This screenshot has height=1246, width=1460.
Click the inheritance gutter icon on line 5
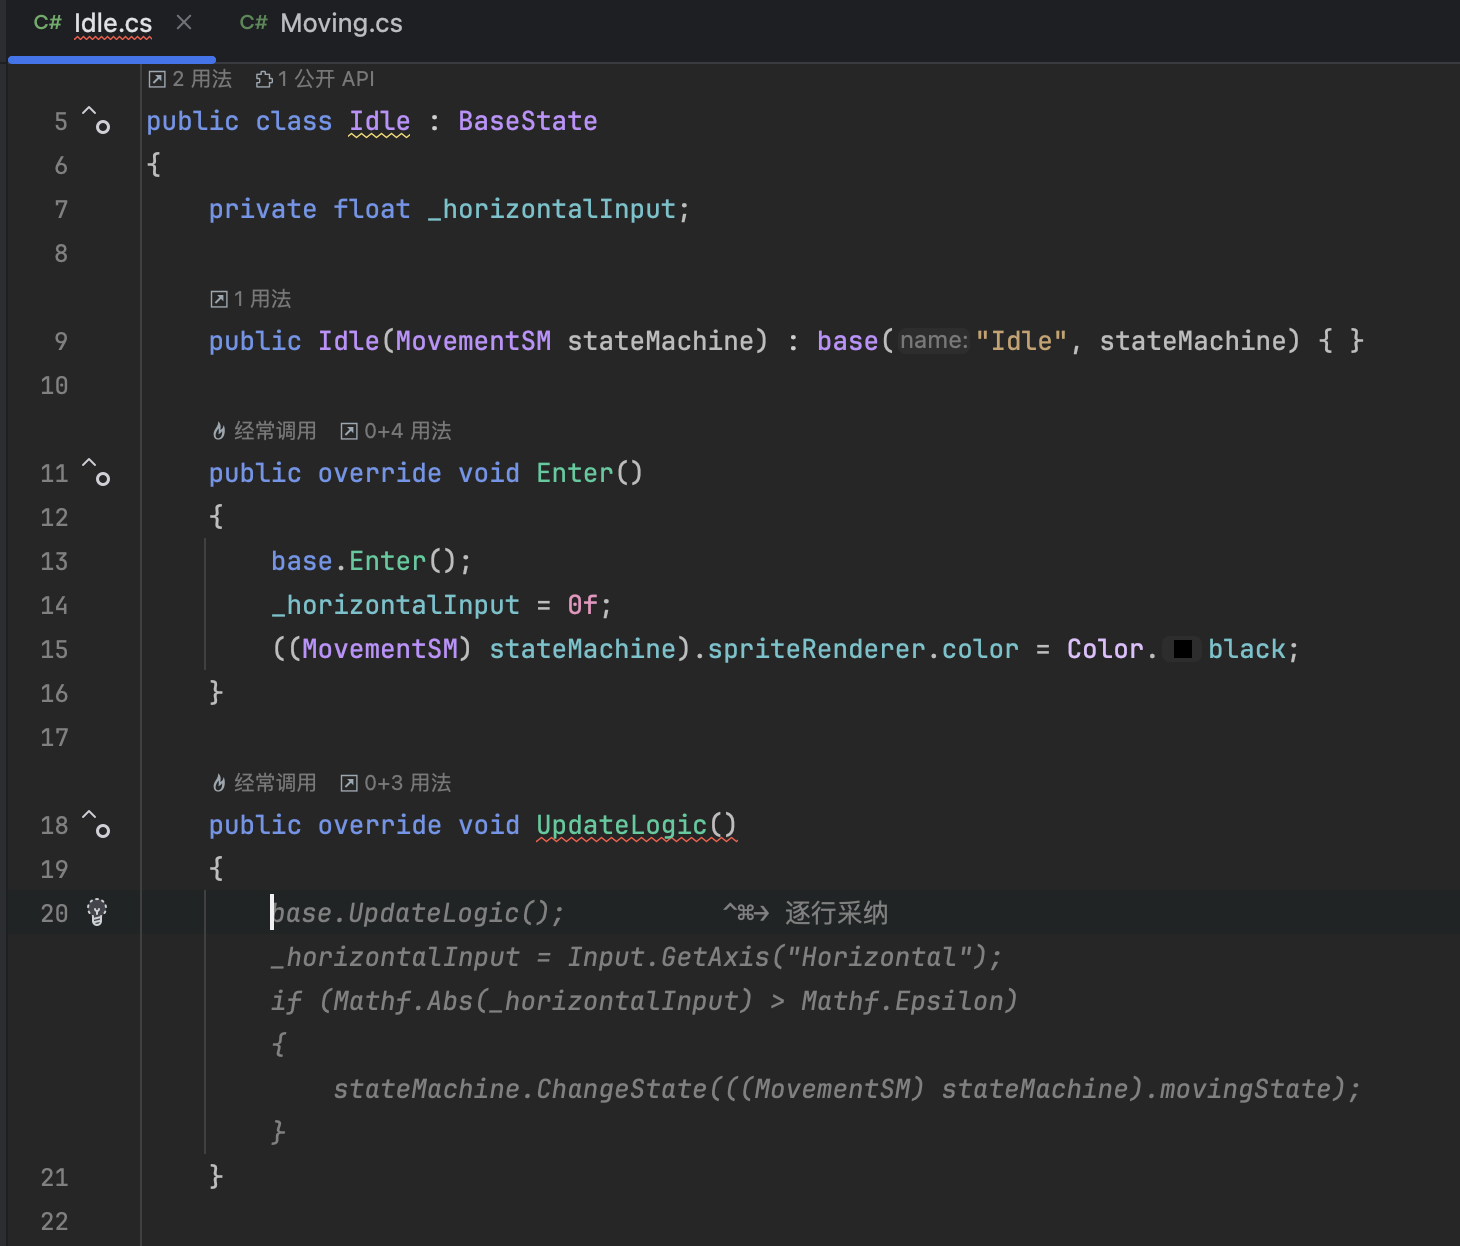[96, 120]
